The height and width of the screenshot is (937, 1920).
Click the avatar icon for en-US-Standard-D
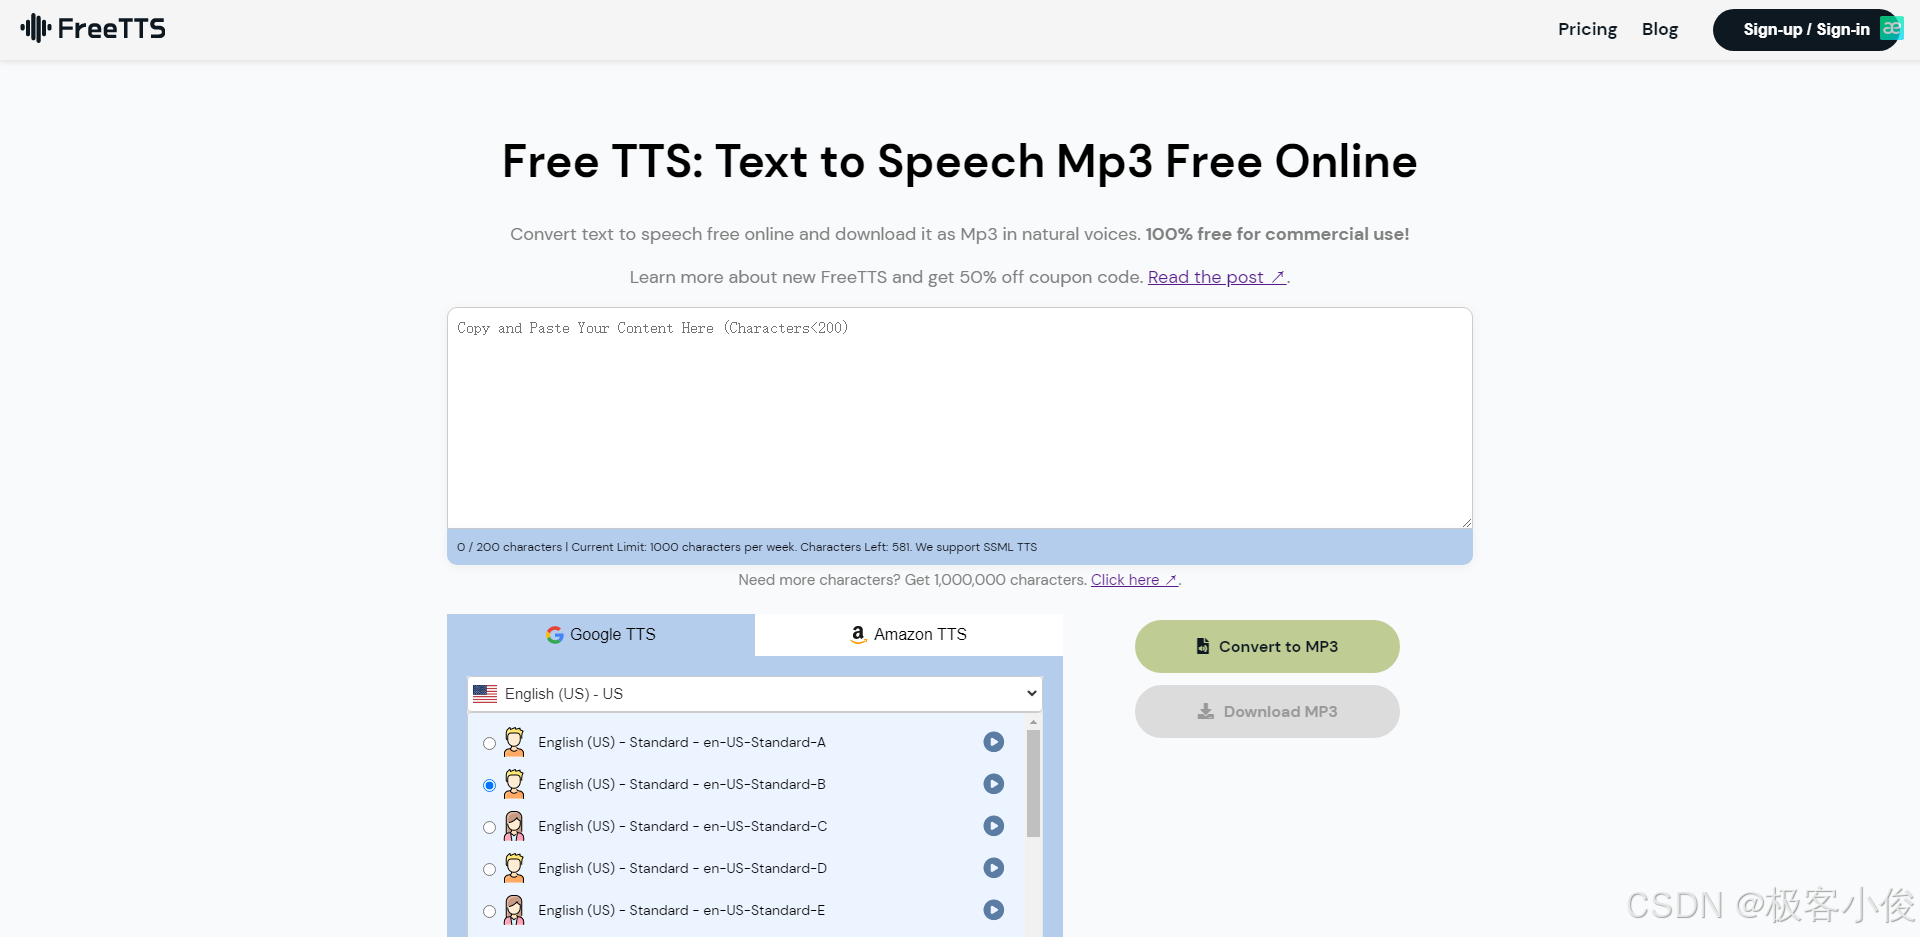coord(514,868)
